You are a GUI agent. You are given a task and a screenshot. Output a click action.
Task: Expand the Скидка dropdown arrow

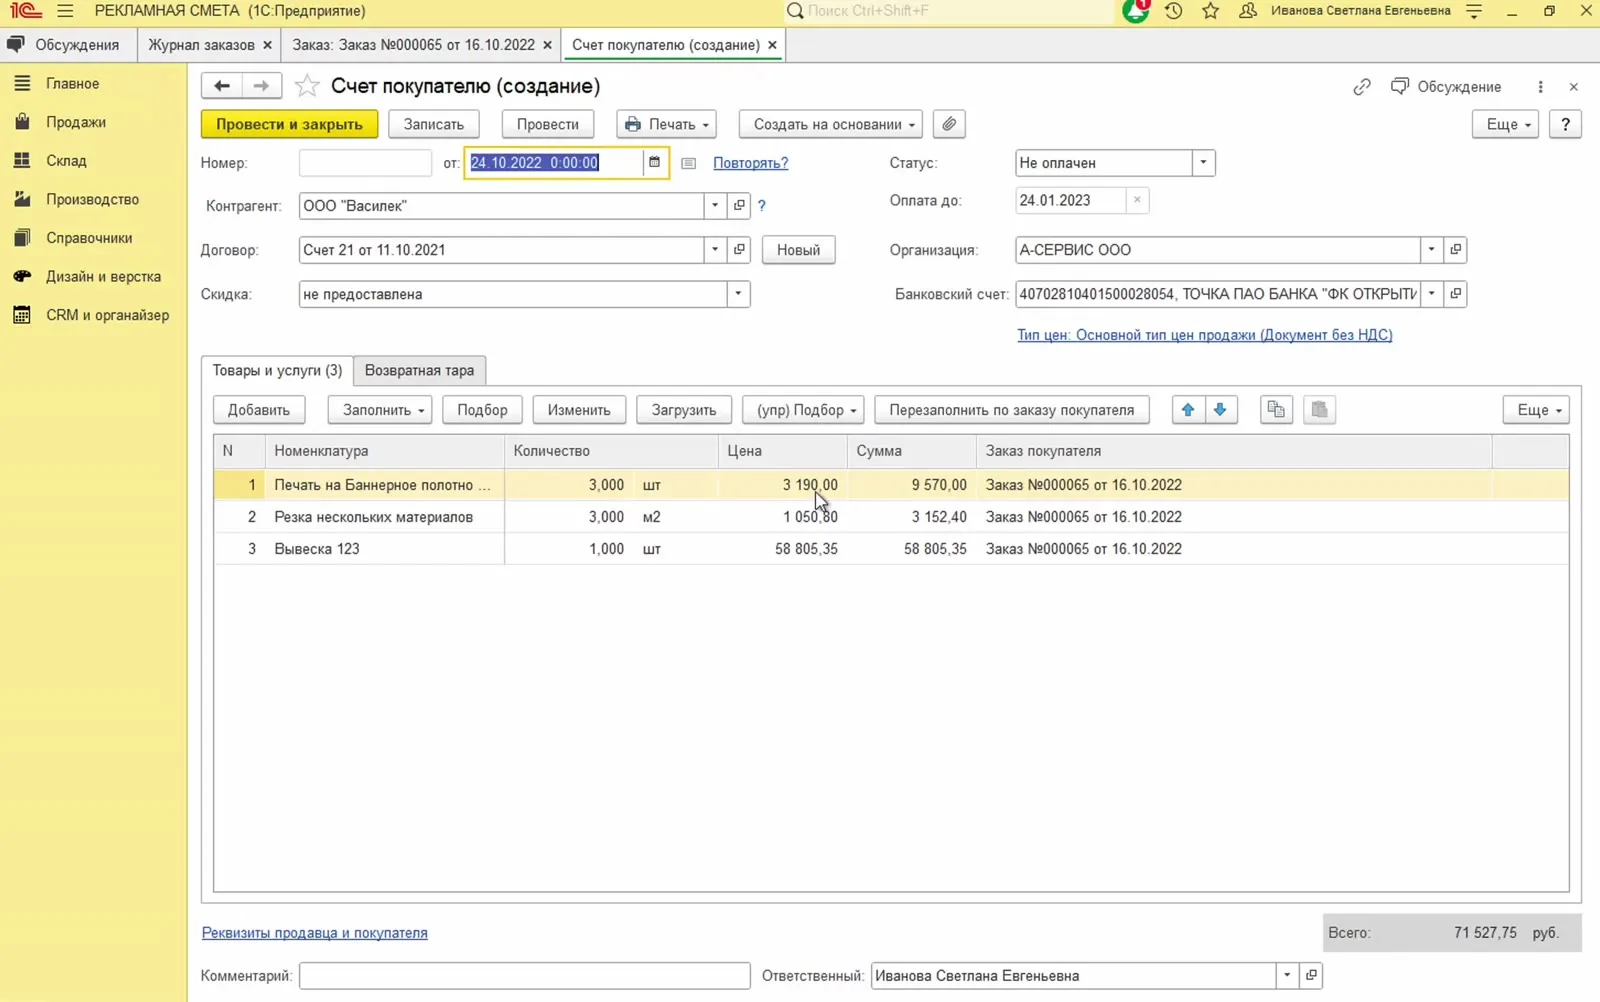[738, 294]
